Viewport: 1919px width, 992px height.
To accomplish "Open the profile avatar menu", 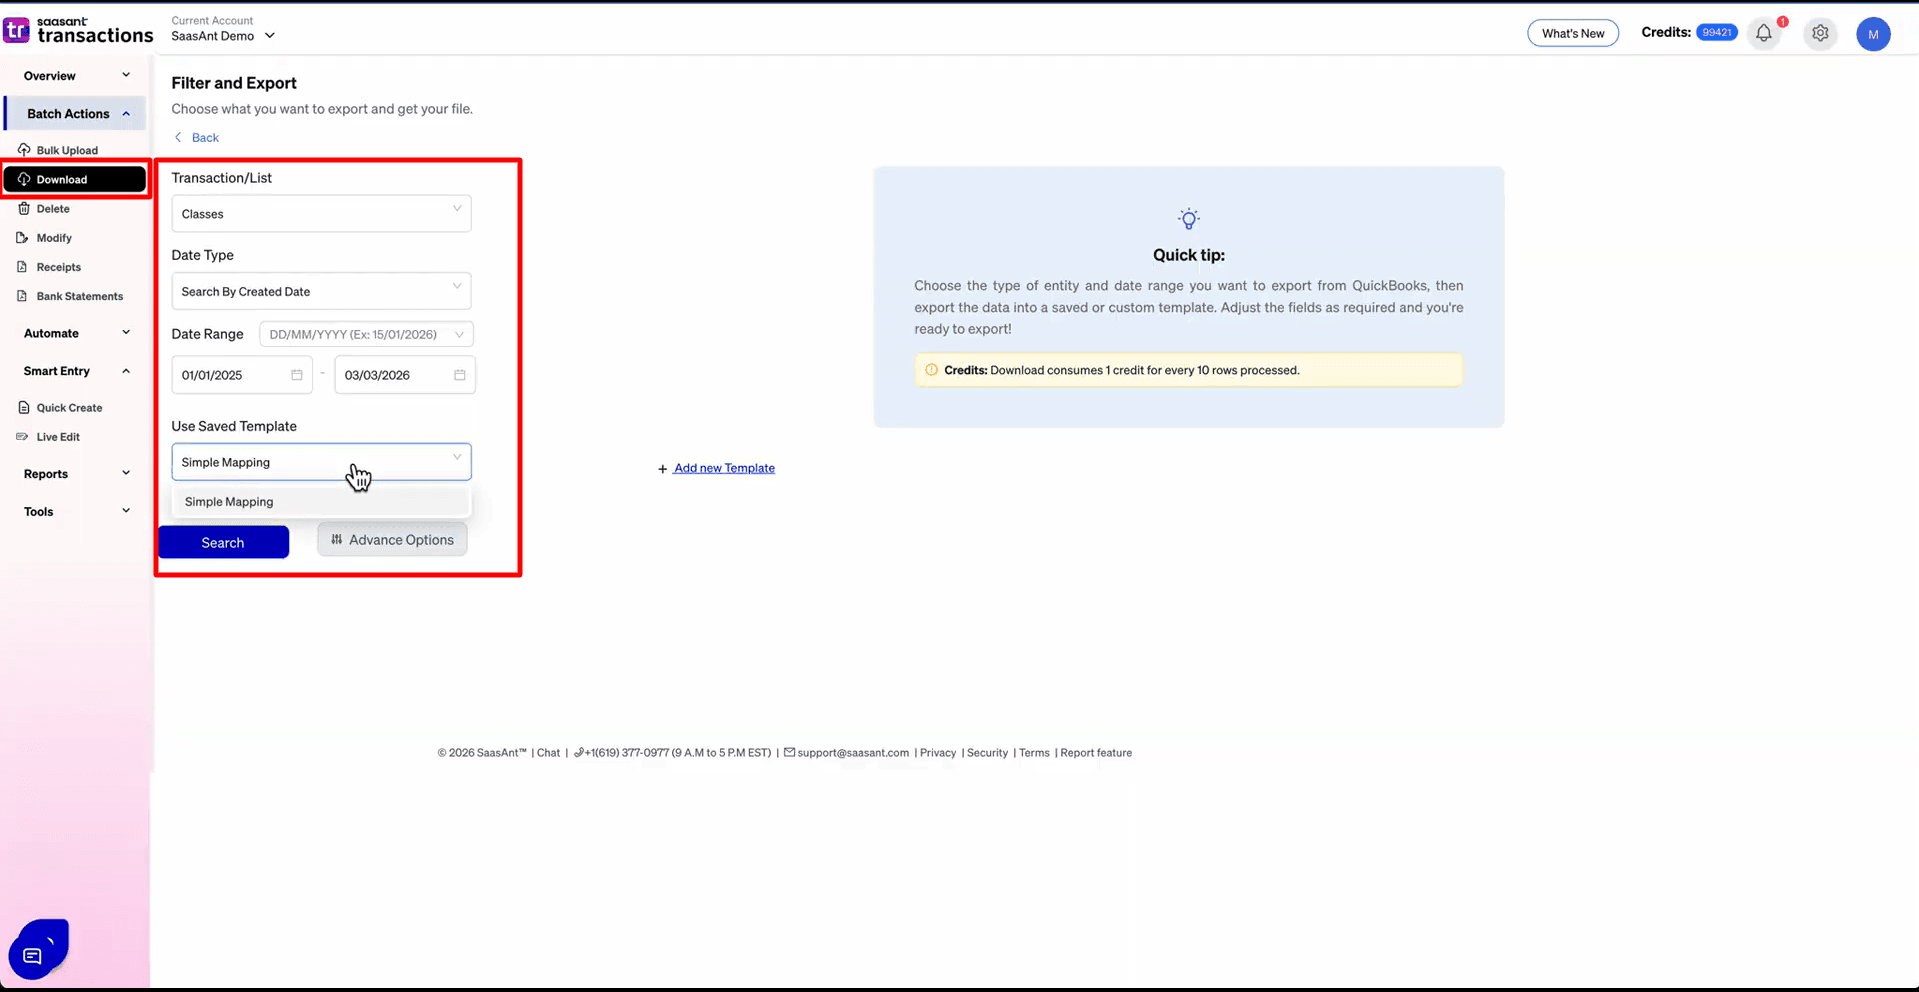I will (1874, 33).
